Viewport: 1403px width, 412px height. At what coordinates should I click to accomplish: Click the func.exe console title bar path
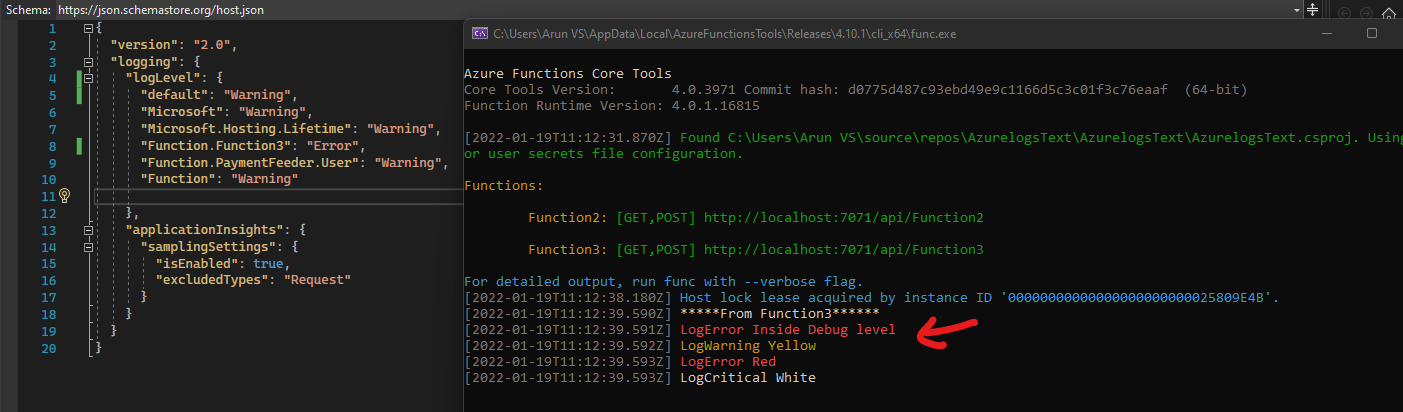(x=725, y=32)
